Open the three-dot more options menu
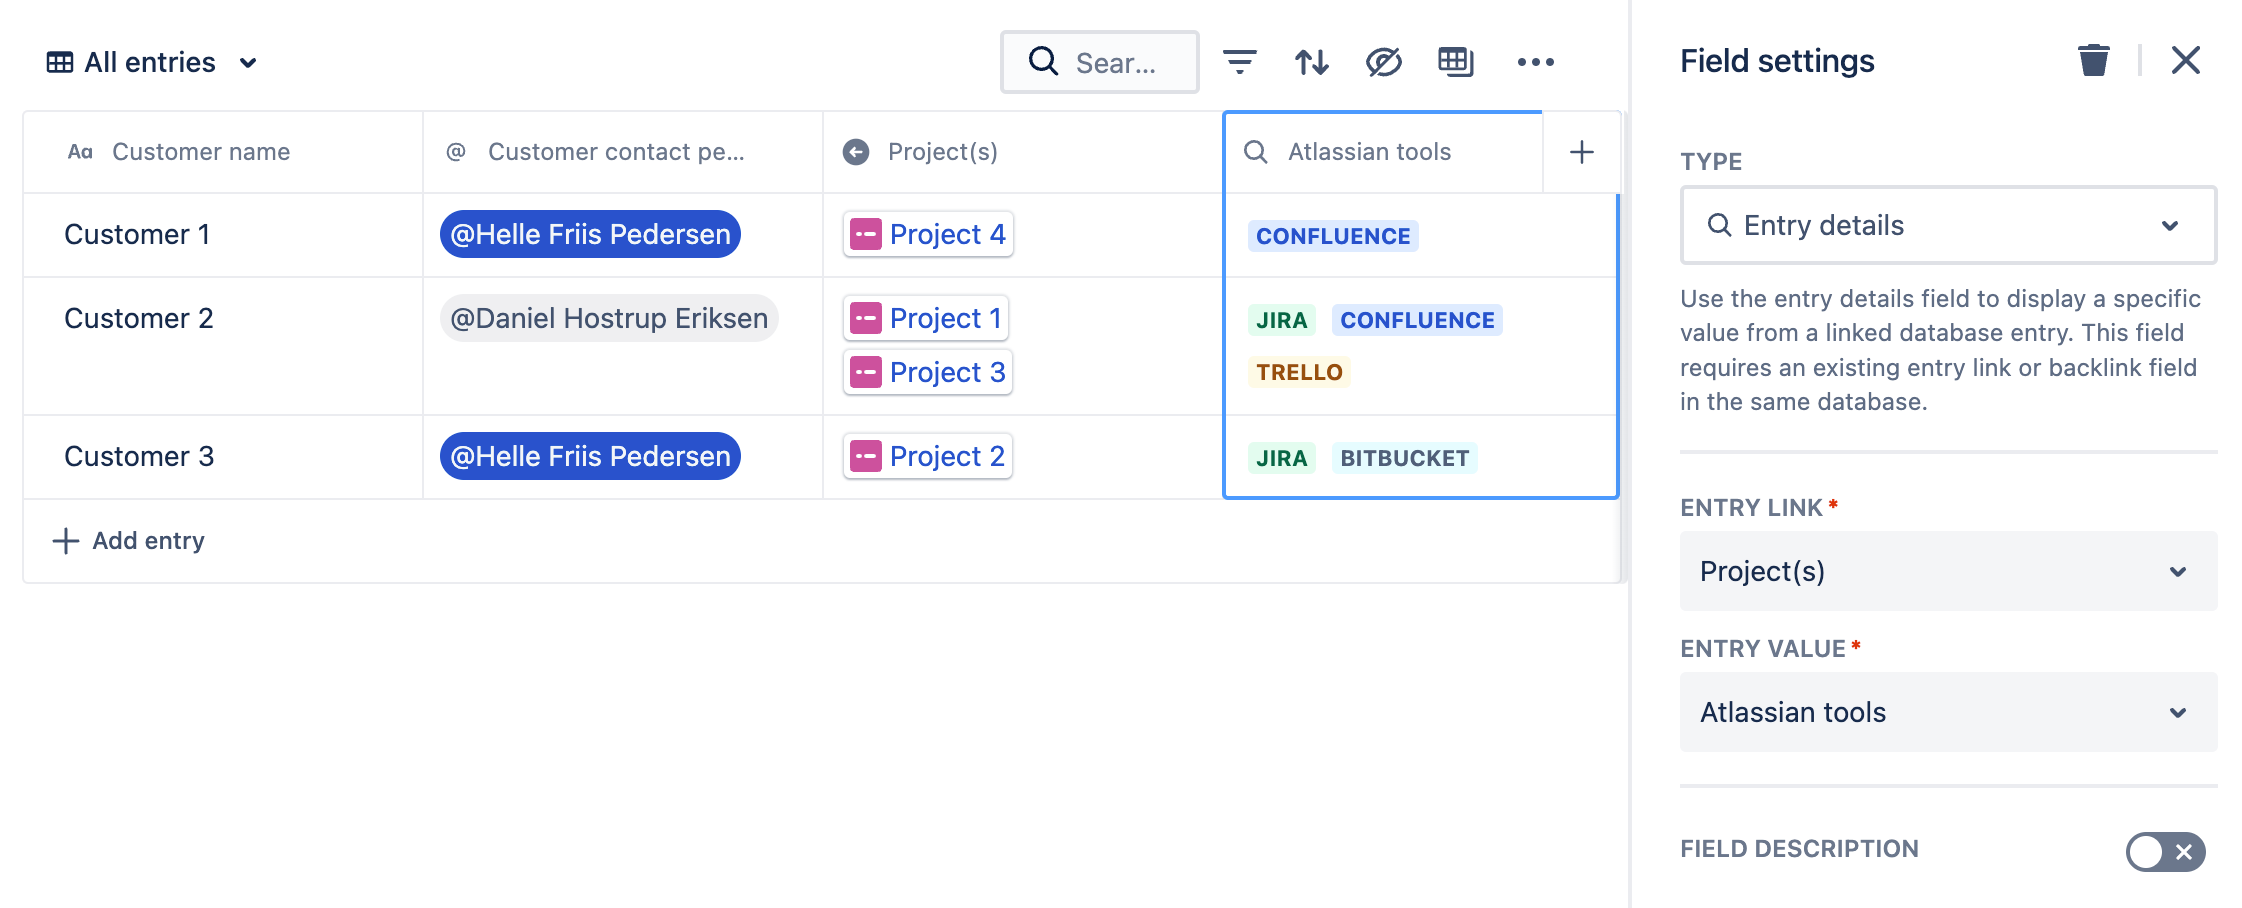The width and height of the screenshot is (2242, 908). coord(1536,62)
